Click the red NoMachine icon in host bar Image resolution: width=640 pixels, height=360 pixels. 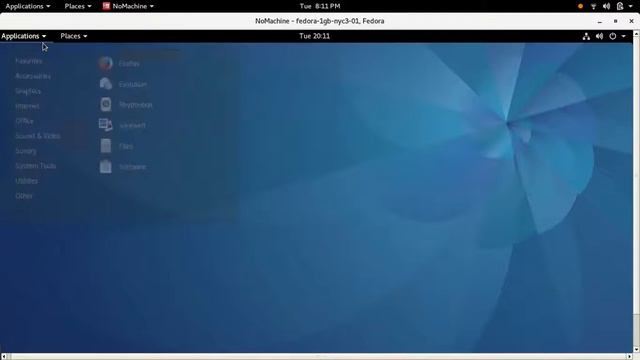[106, 6]
